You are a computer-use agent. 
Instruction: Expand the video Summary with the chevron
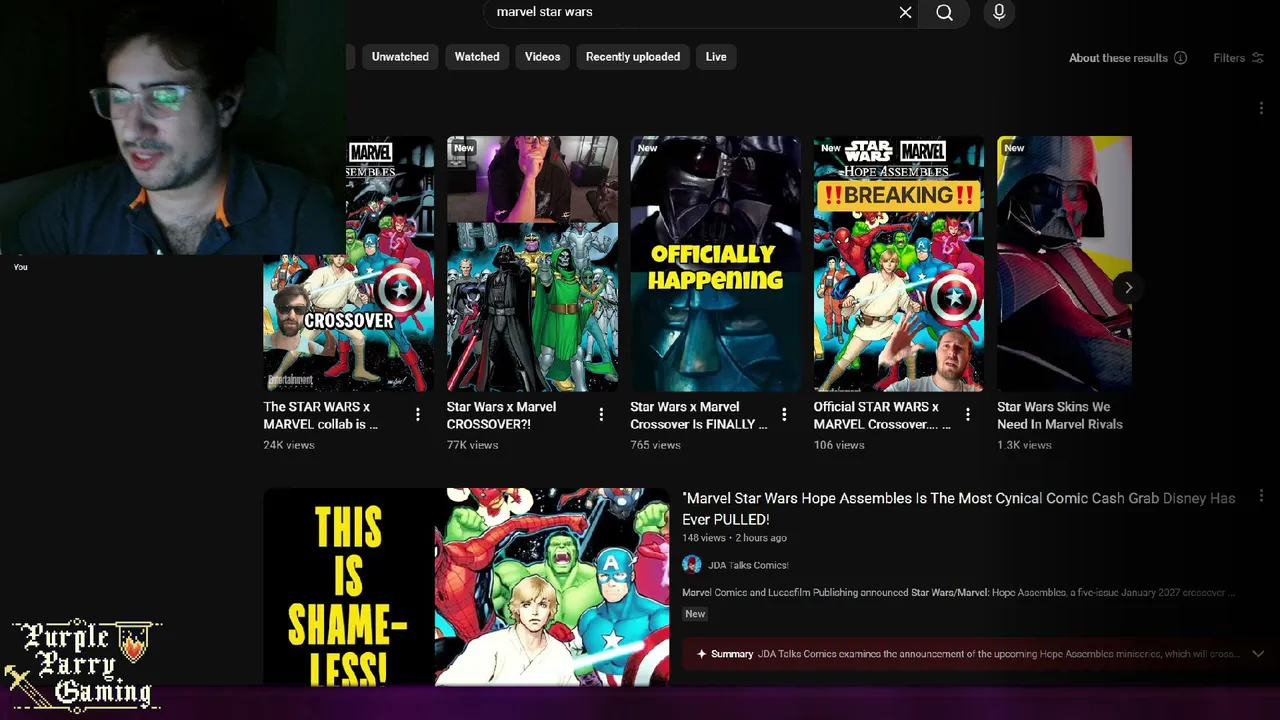[x=1258, y=654]
